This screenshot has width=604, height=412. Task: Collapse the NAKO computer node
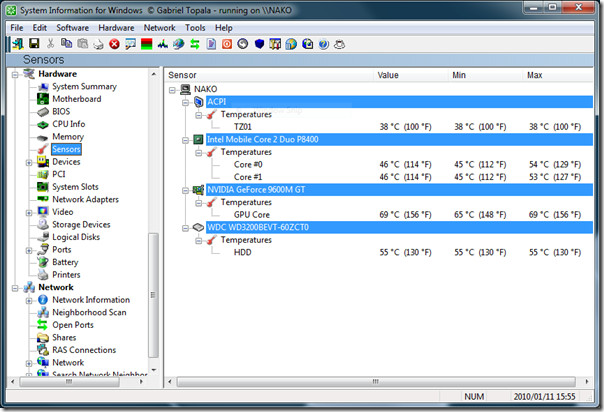point(172,90)
